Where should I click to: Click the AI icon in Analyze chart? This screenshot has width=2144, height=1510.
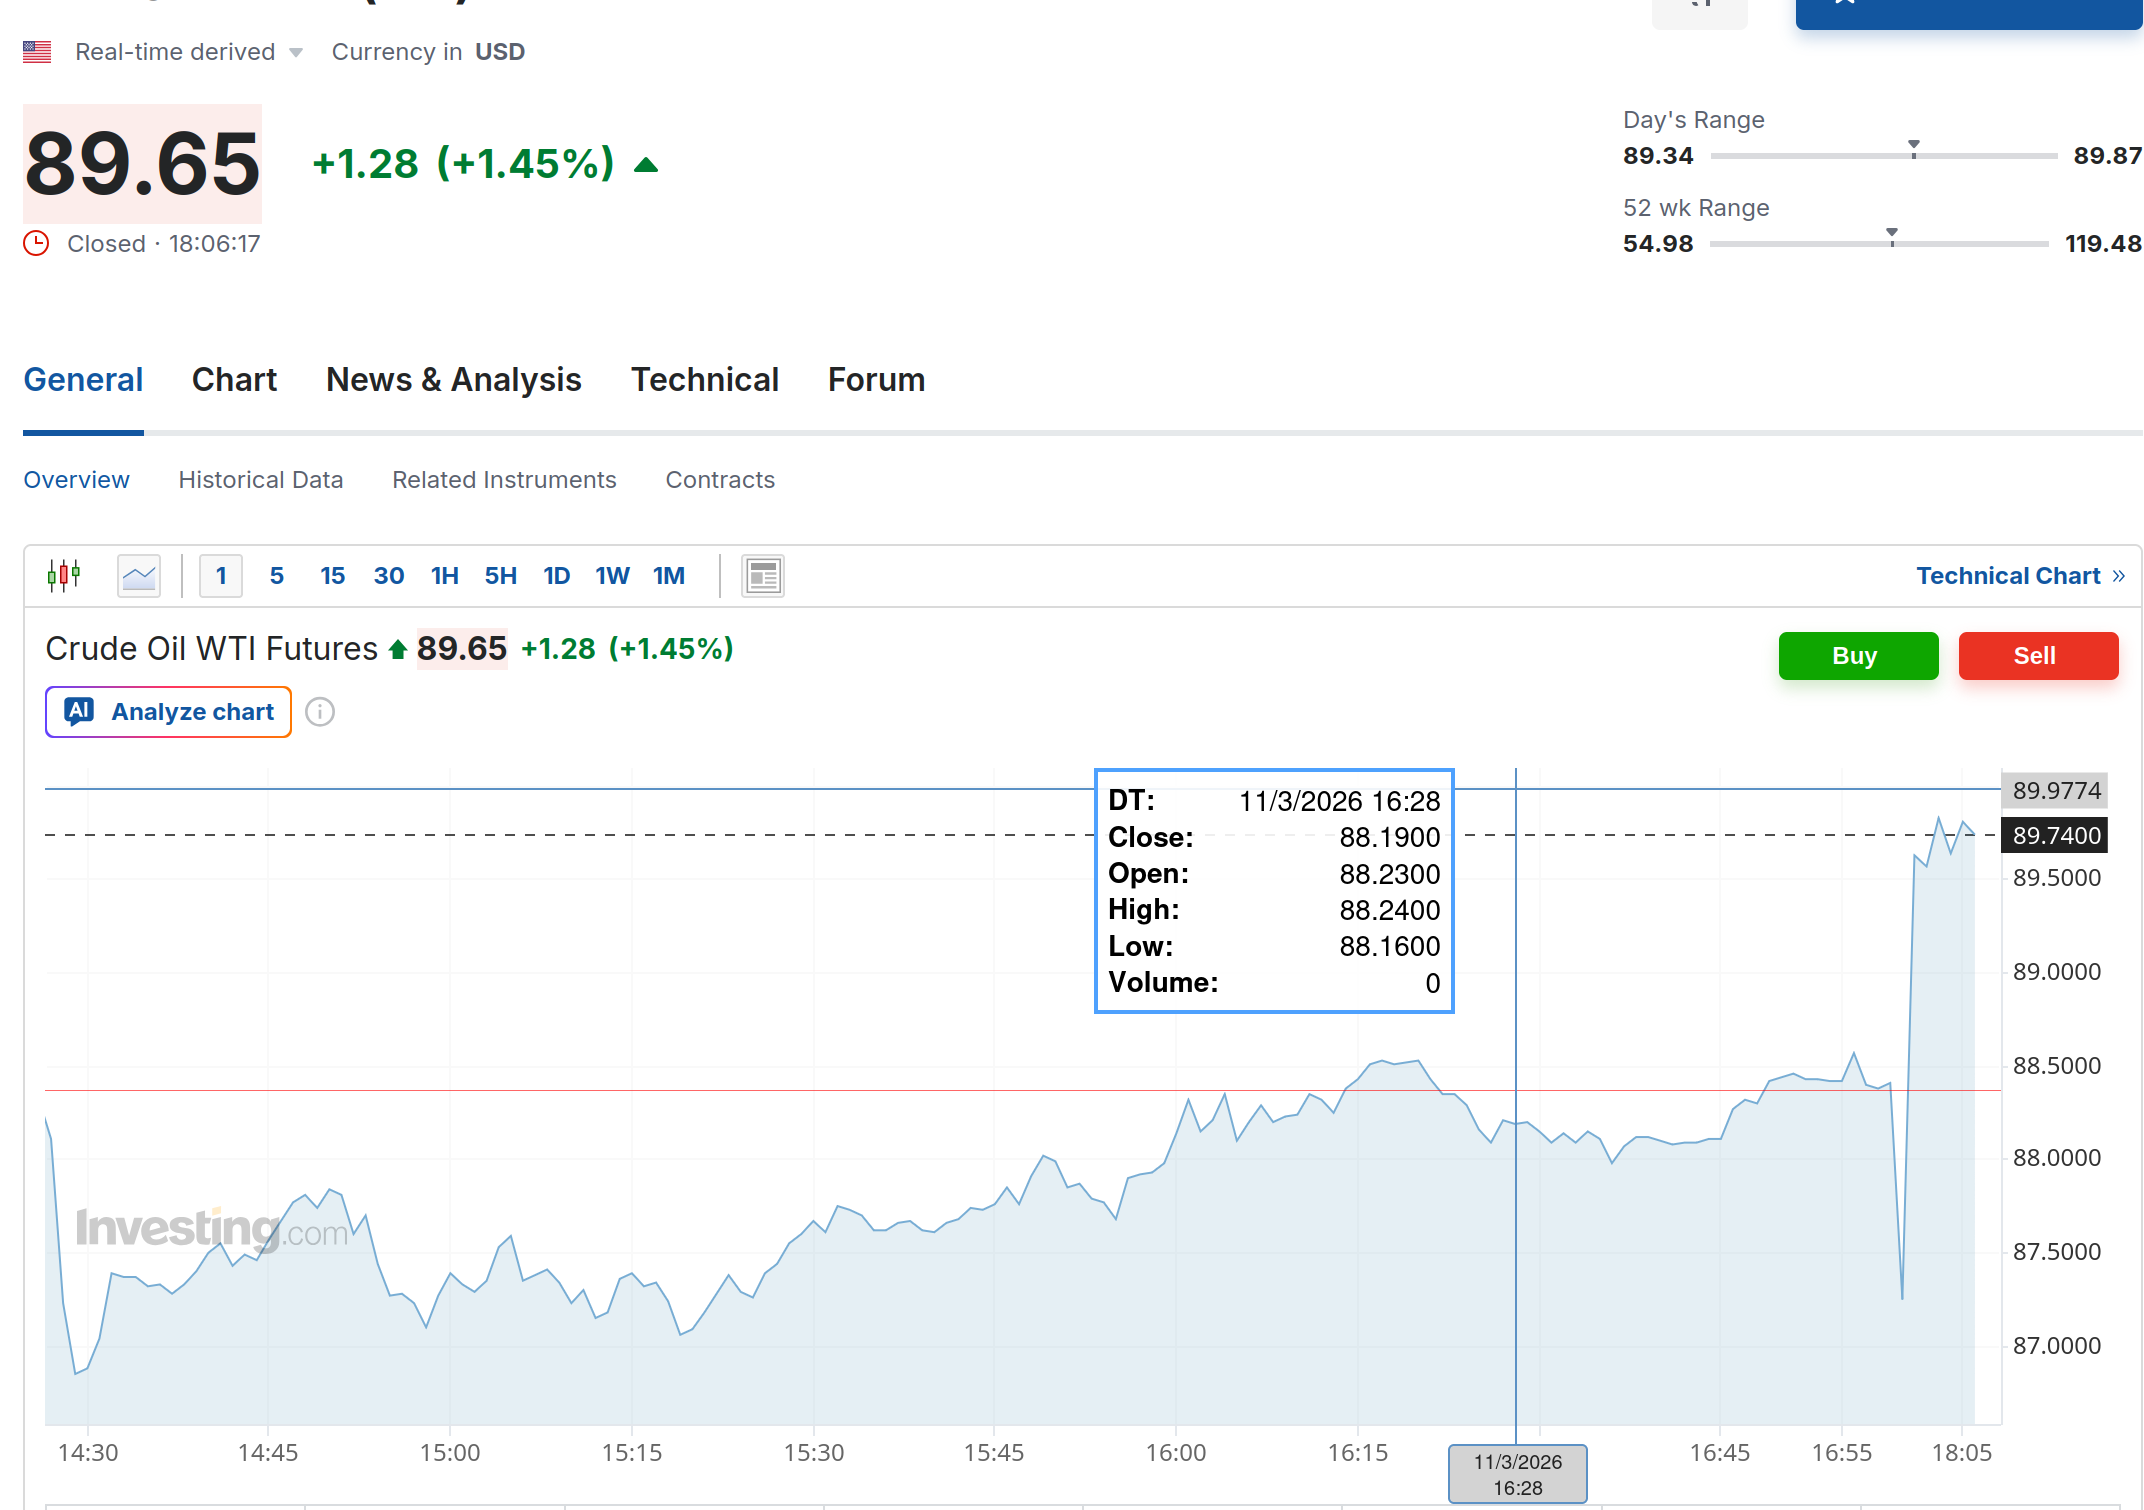point(79,711)
